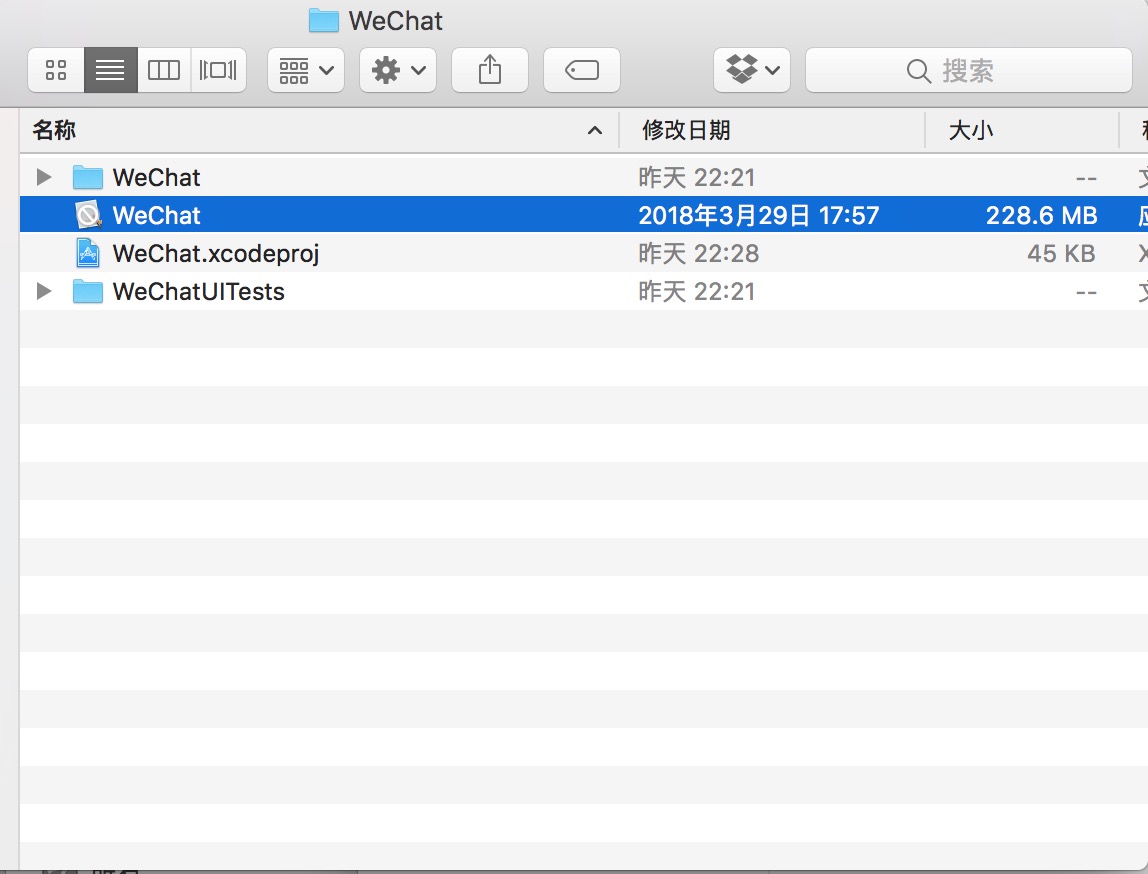1148x874 pixels.
Task: Click 昨天 22:28 modification date
Action: 698,253
